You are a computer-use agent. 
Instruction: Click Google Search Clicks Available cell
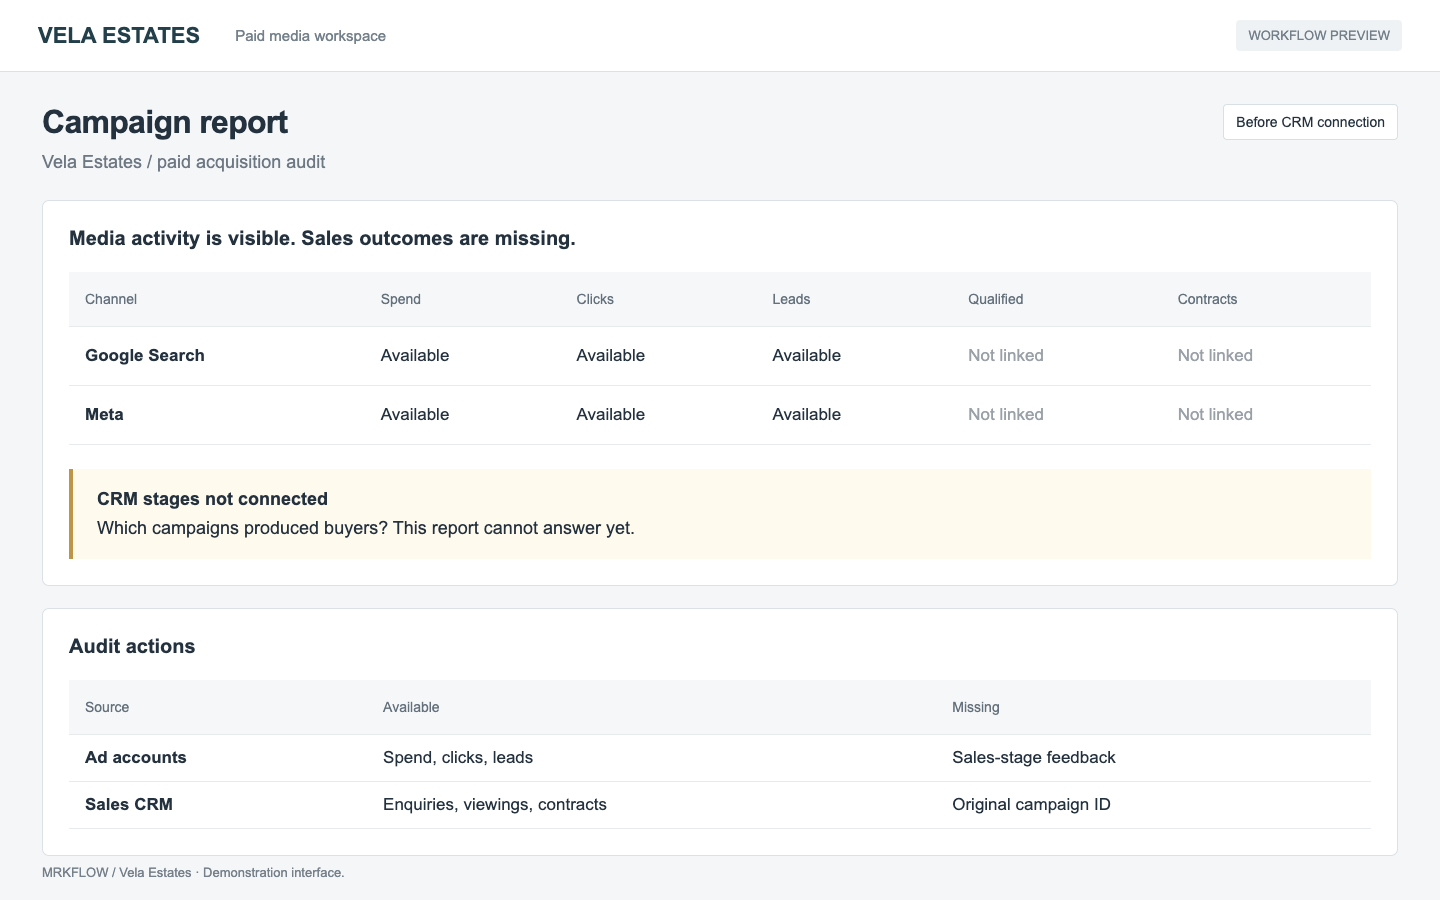click(611, 355)
